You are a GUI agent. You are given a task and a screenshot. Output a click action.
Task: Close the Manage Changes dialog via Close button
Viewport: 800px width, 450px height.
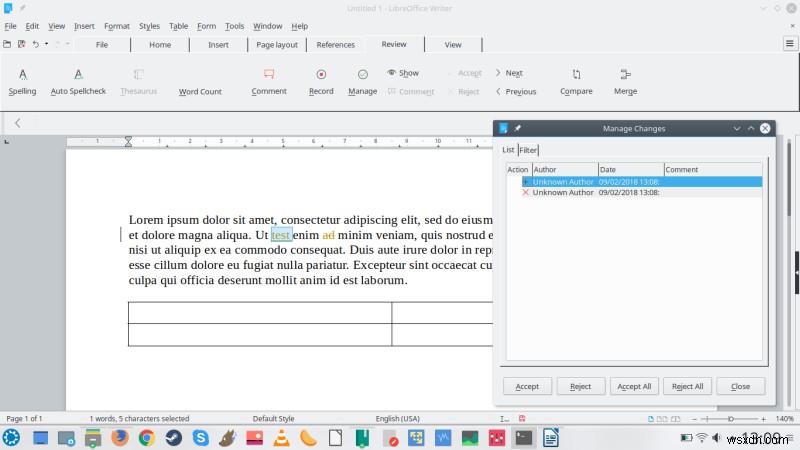[x=740, y=386]
